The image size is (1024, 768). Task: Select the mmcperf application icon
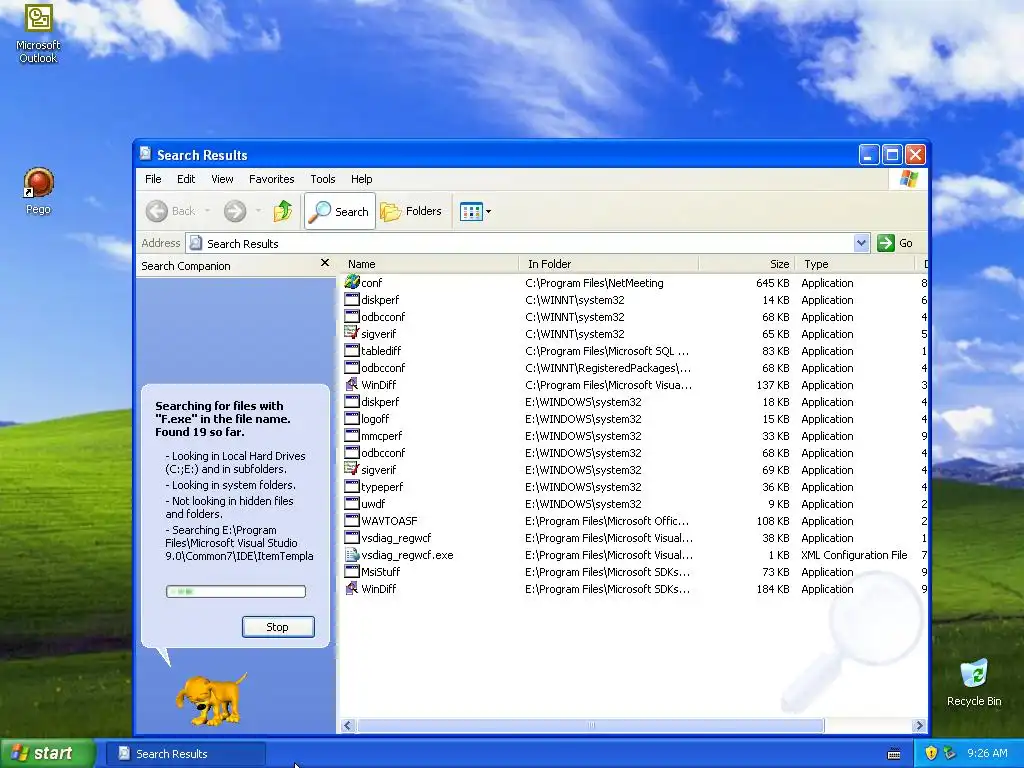tap(352, 435)
